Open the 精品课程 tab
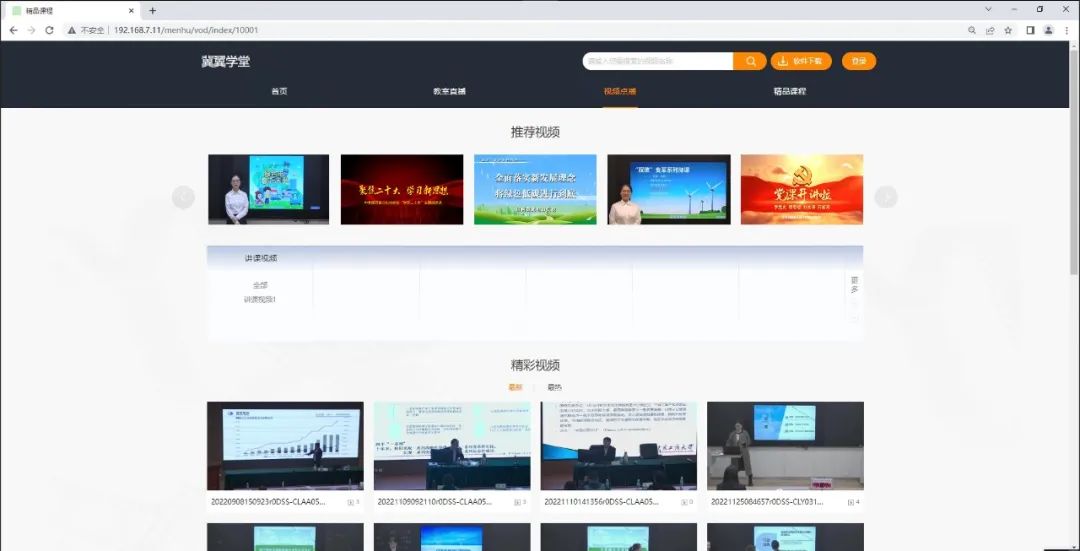 click(x=789, y=91)
